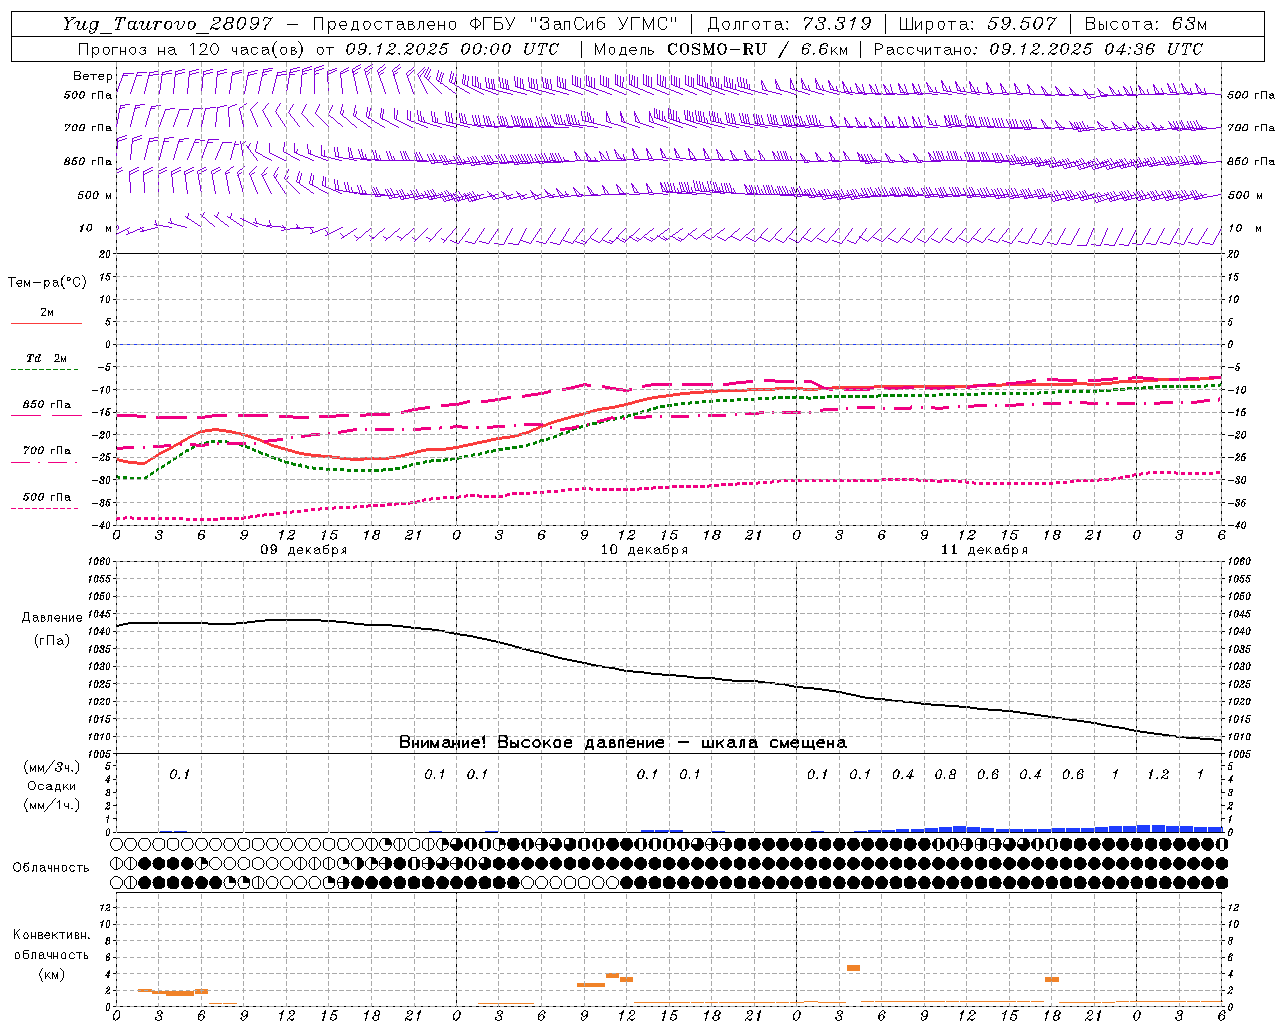Click the '09 декабря' date label

pyautogui.click(x=304, y=550)
